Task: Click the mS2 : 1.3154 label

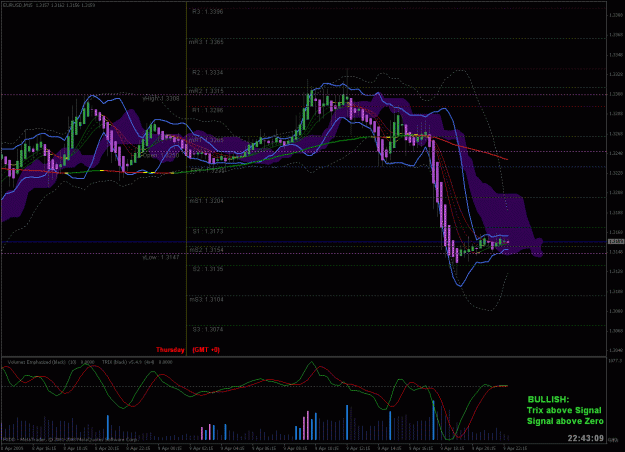Action: tap(206, 250)
